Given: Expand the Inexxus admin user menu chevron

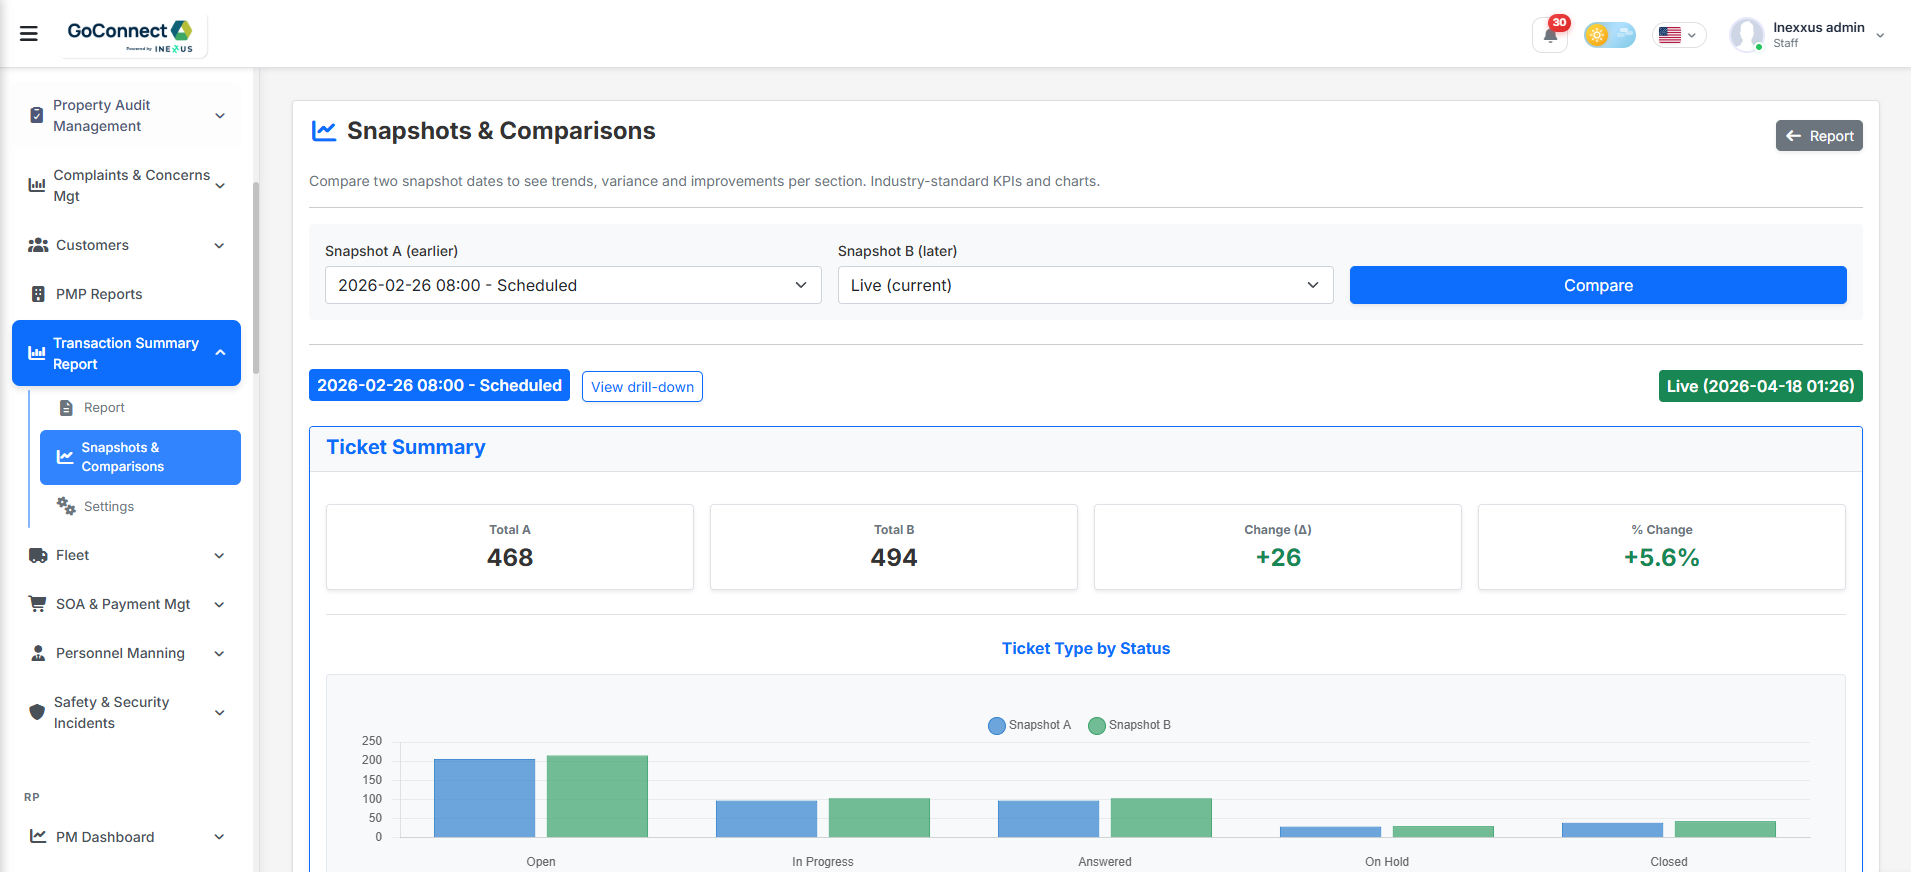Looking at the screenshot, I should [1880, 35].
